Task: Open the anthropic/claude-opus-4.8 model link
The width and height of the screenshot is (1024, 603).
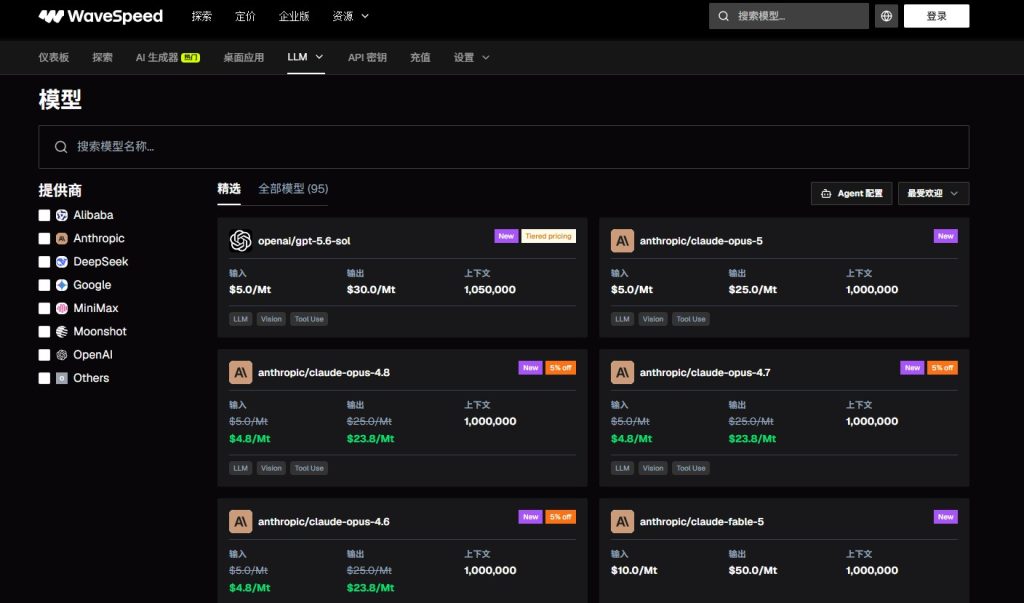Action: point(324,372)
